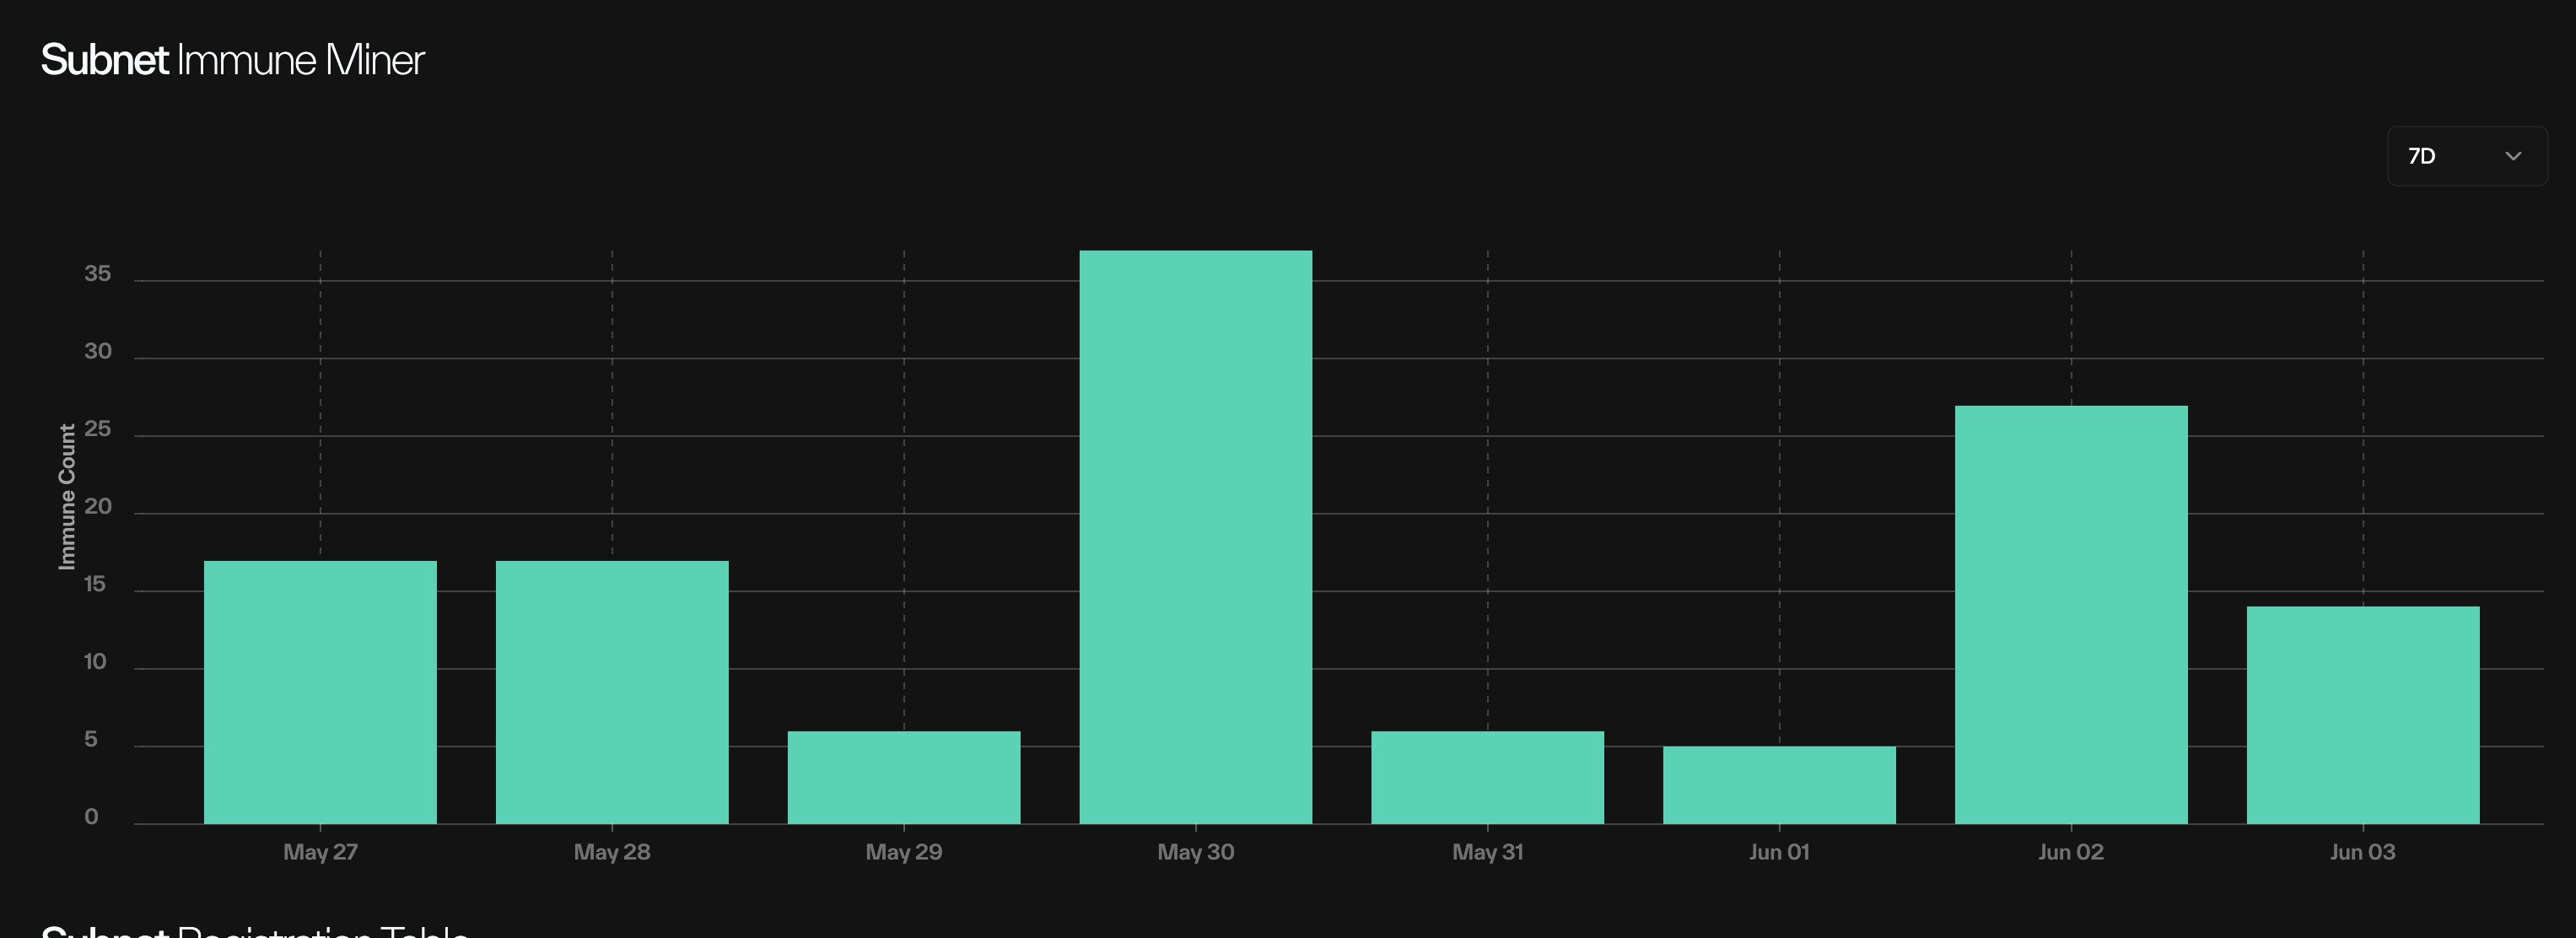This screenshot has height=938, width=2576.
Task: Click the May 27 axis label
Action: click(x=320, y=852)
